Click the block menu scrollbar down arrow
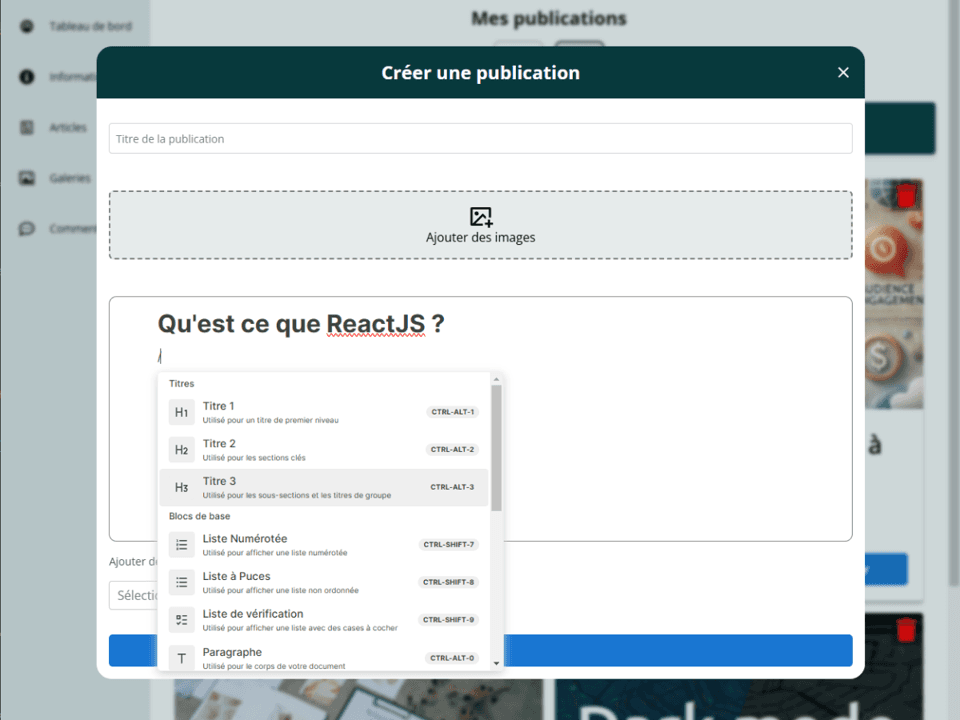The image size is (960, 720). pyautogui.click(x=496, y=663)
